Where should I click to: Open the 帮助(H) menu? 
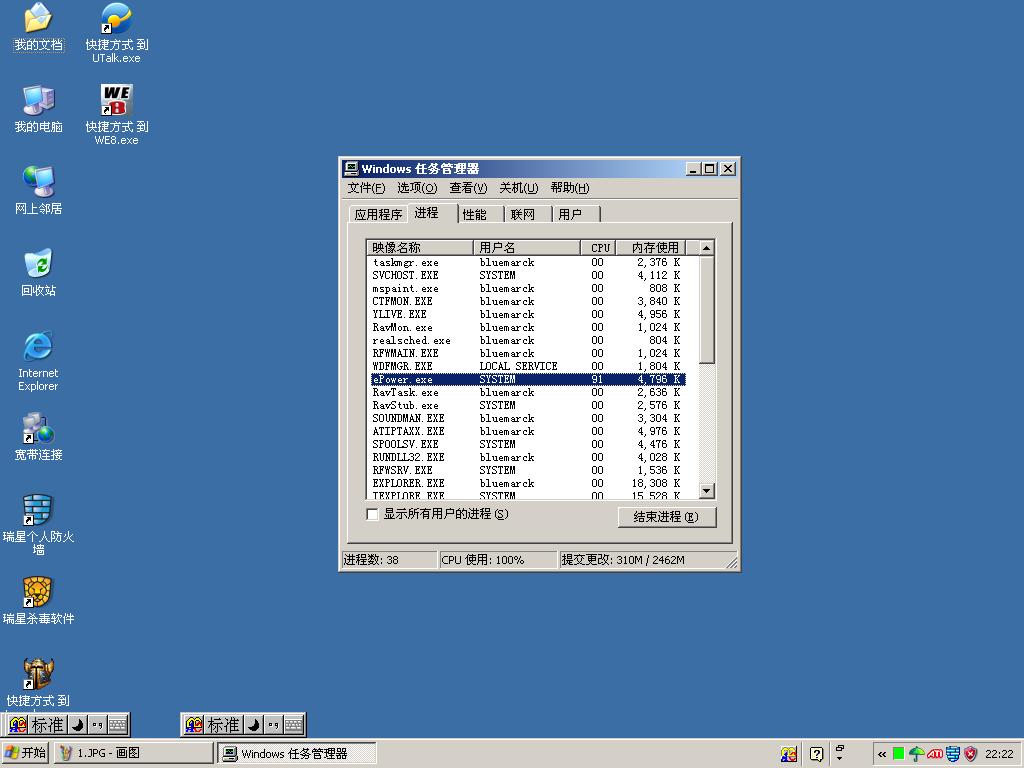point(569,188)
